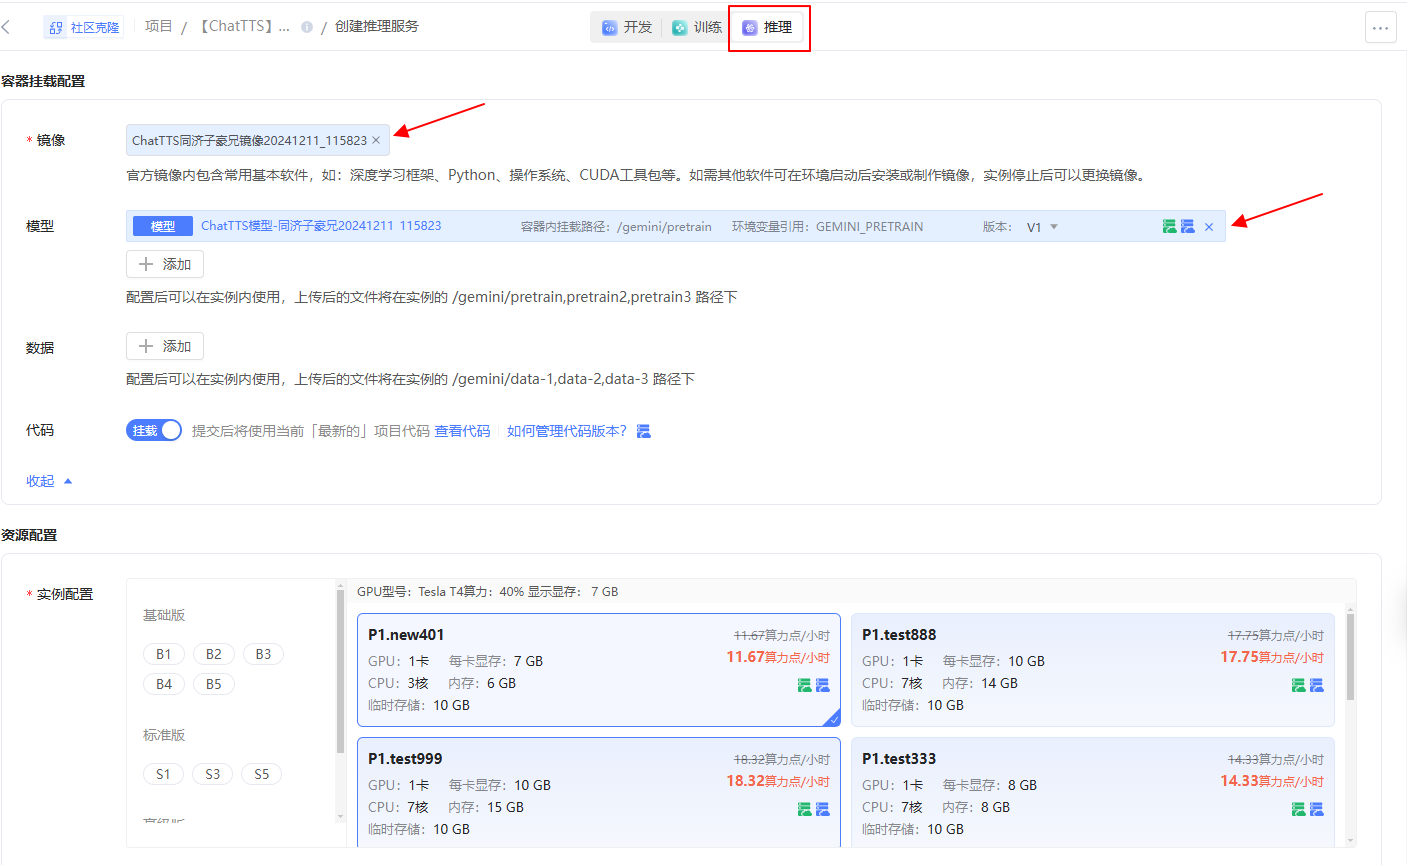Delete the mounted ChatTTS model row
1407x865 pixels.
click(x=1209, y=227)
